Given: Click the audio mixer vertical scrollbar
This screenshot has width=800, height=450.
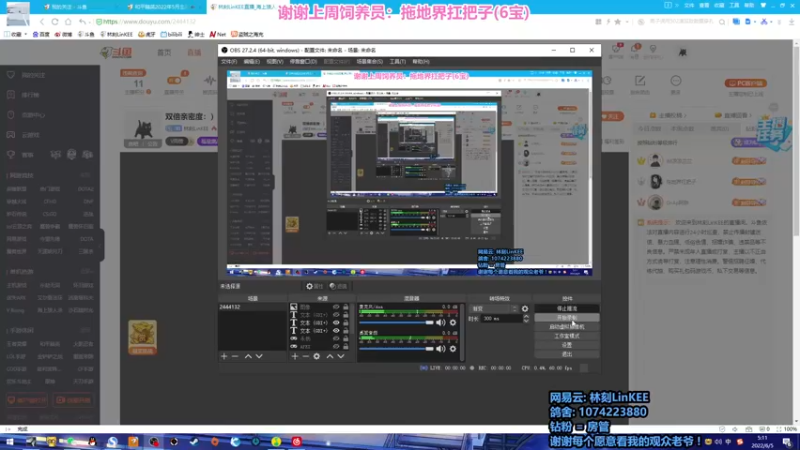Looking at the screenshot, I should (462, 332).
